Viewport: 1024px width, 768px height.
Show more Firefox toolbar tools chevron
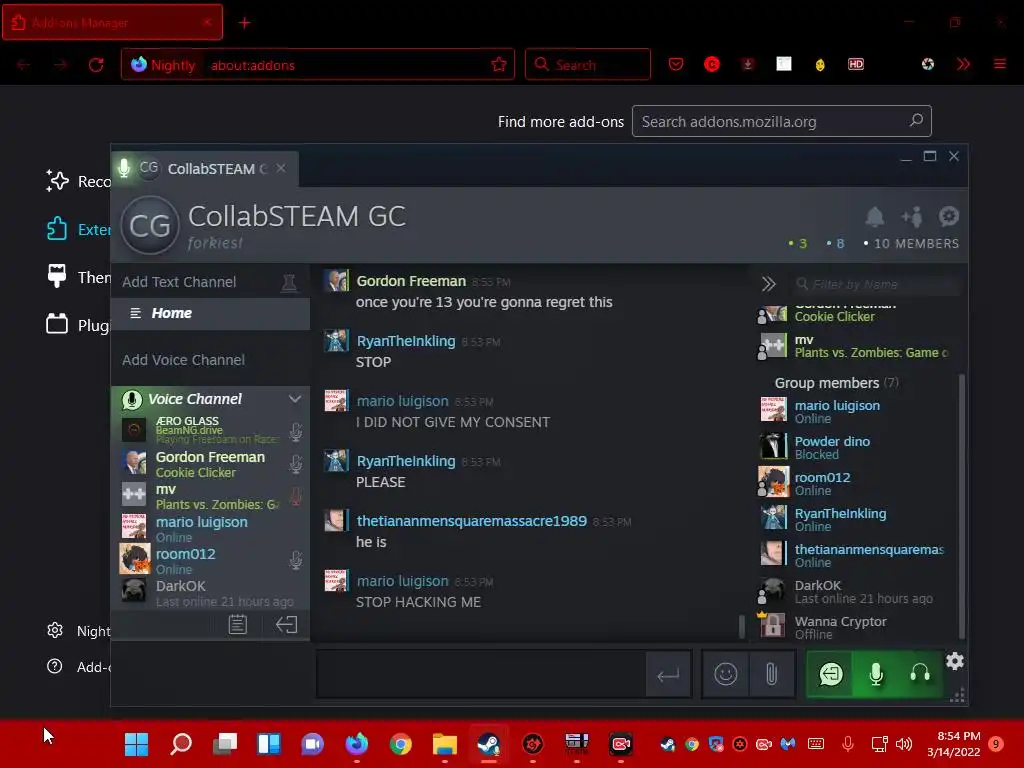point(963,64)
